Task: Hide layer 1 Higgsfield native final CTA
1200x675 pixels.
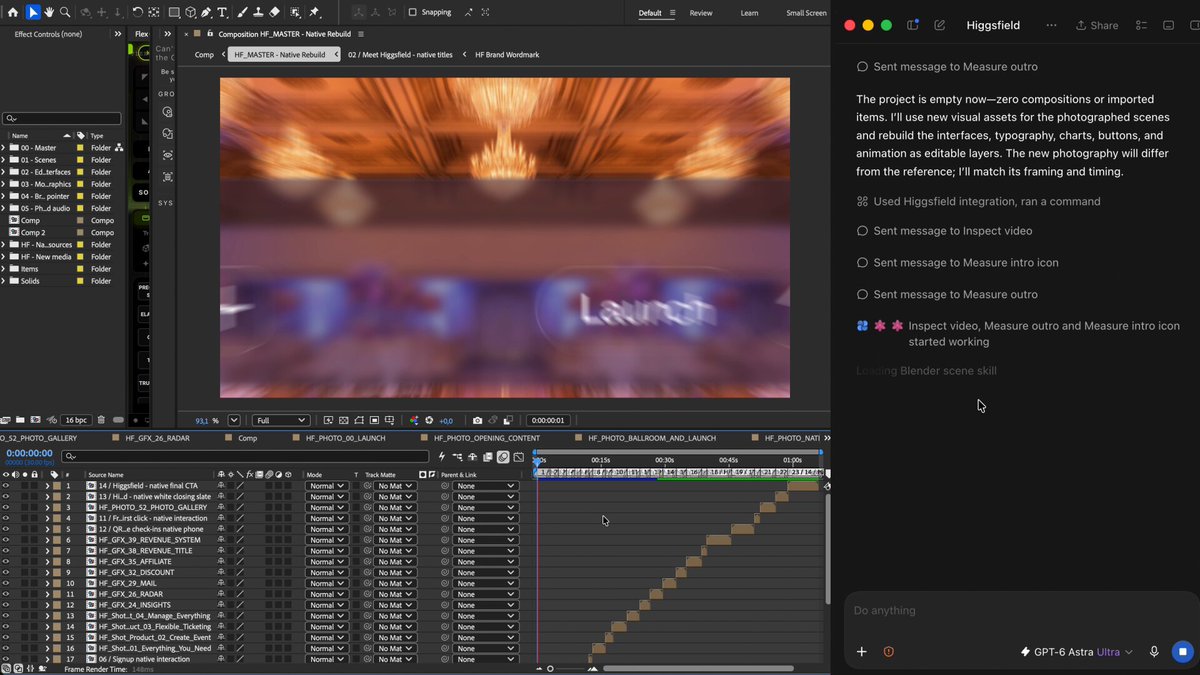Action: pos(5,486)
